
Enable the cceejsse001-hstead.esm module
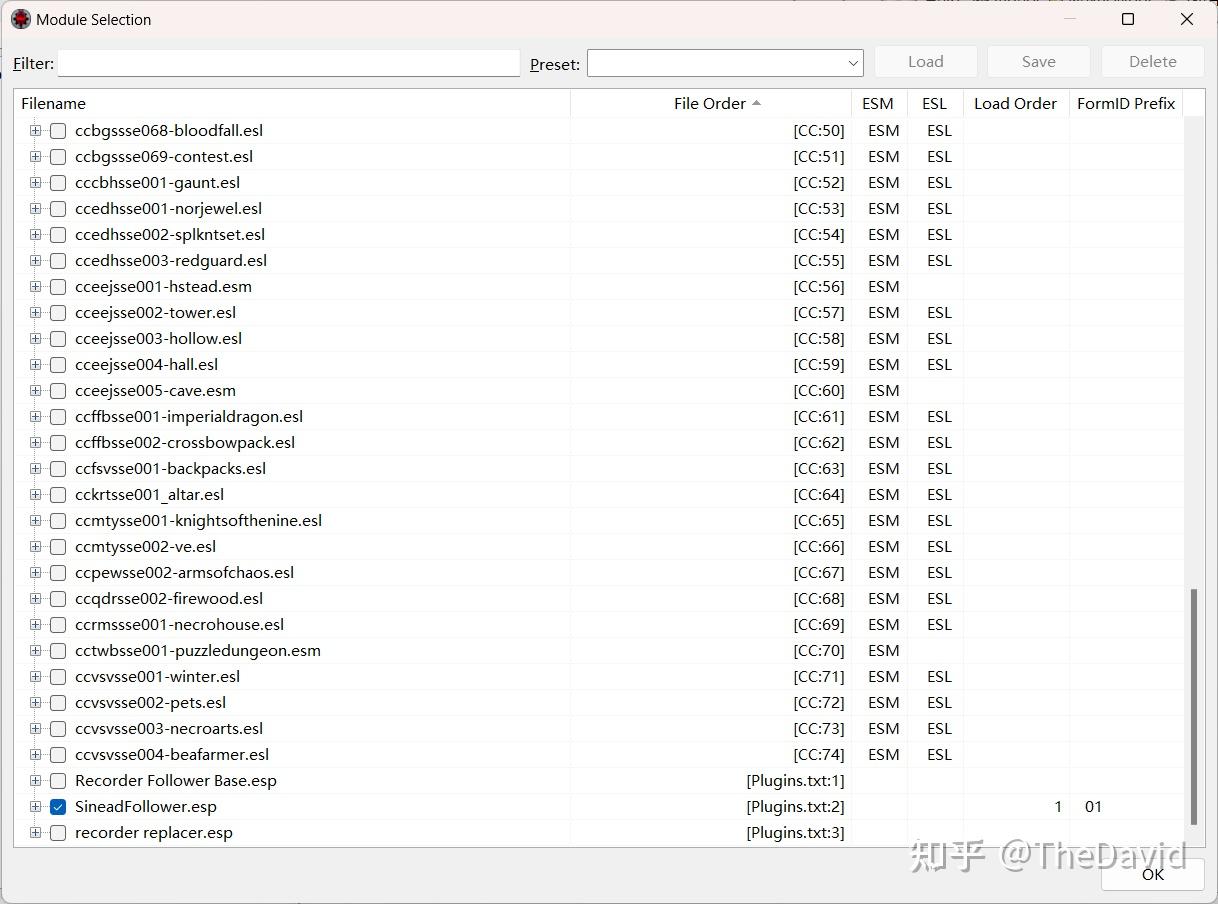(58, 286)
